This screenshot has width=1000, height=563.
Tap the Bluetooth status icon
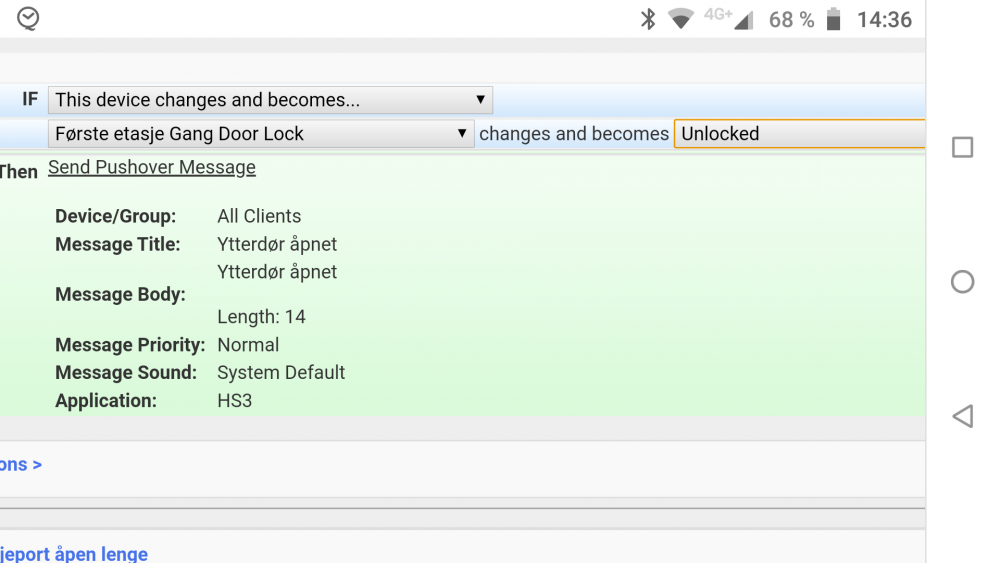pyautogui.click(x=648, y=19)
